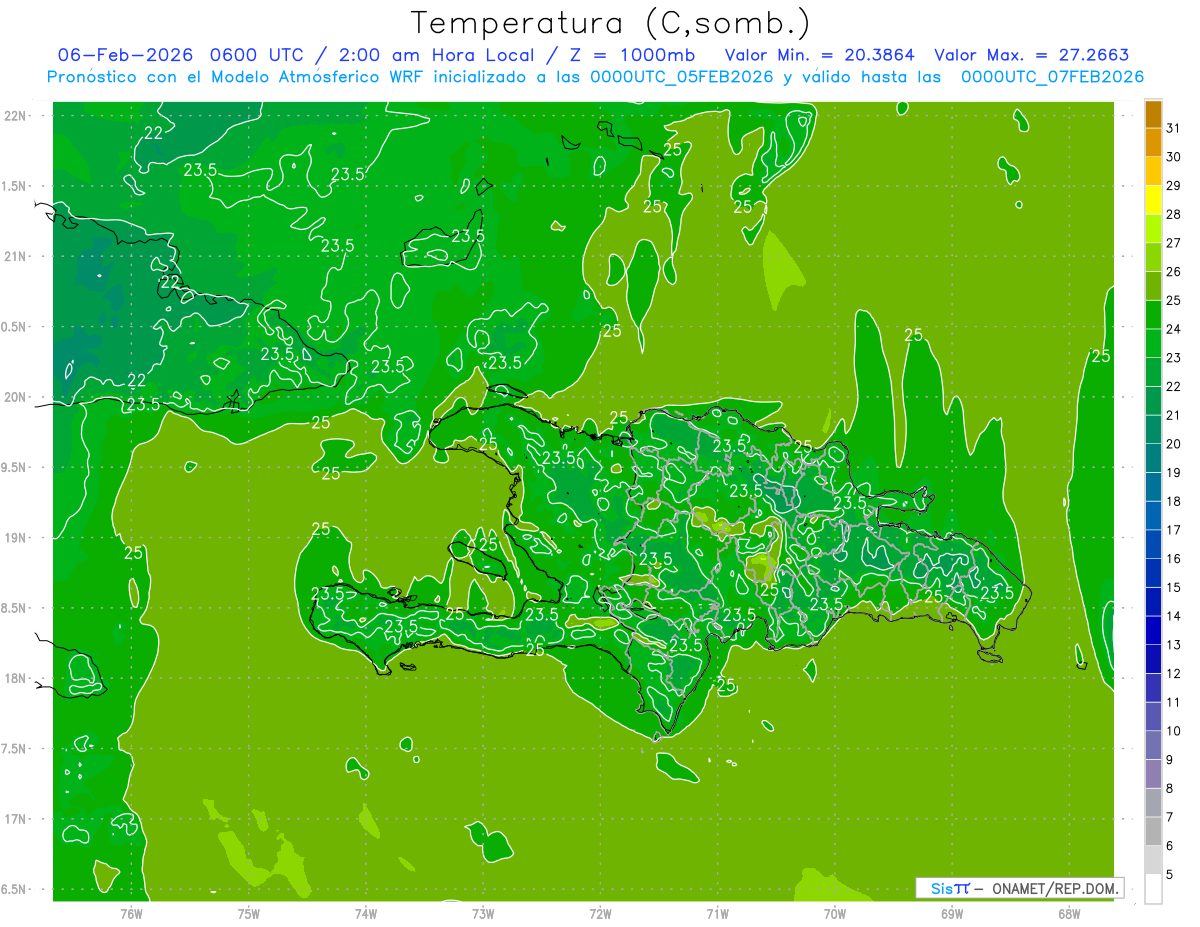The width and height of the screenshot is (1200, 927).
Task: Click the "17N" latitude axis label
Action: point(15,819)
